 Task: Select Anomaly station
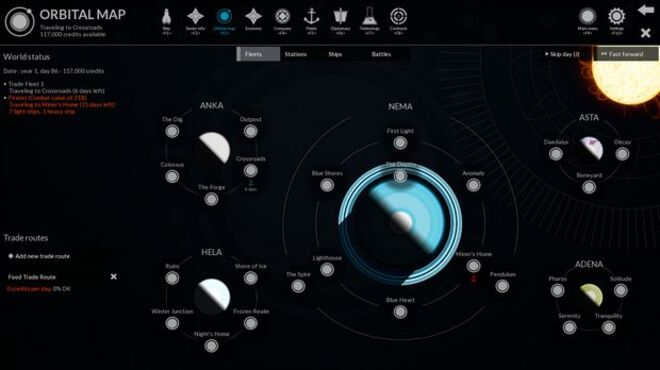473,185
